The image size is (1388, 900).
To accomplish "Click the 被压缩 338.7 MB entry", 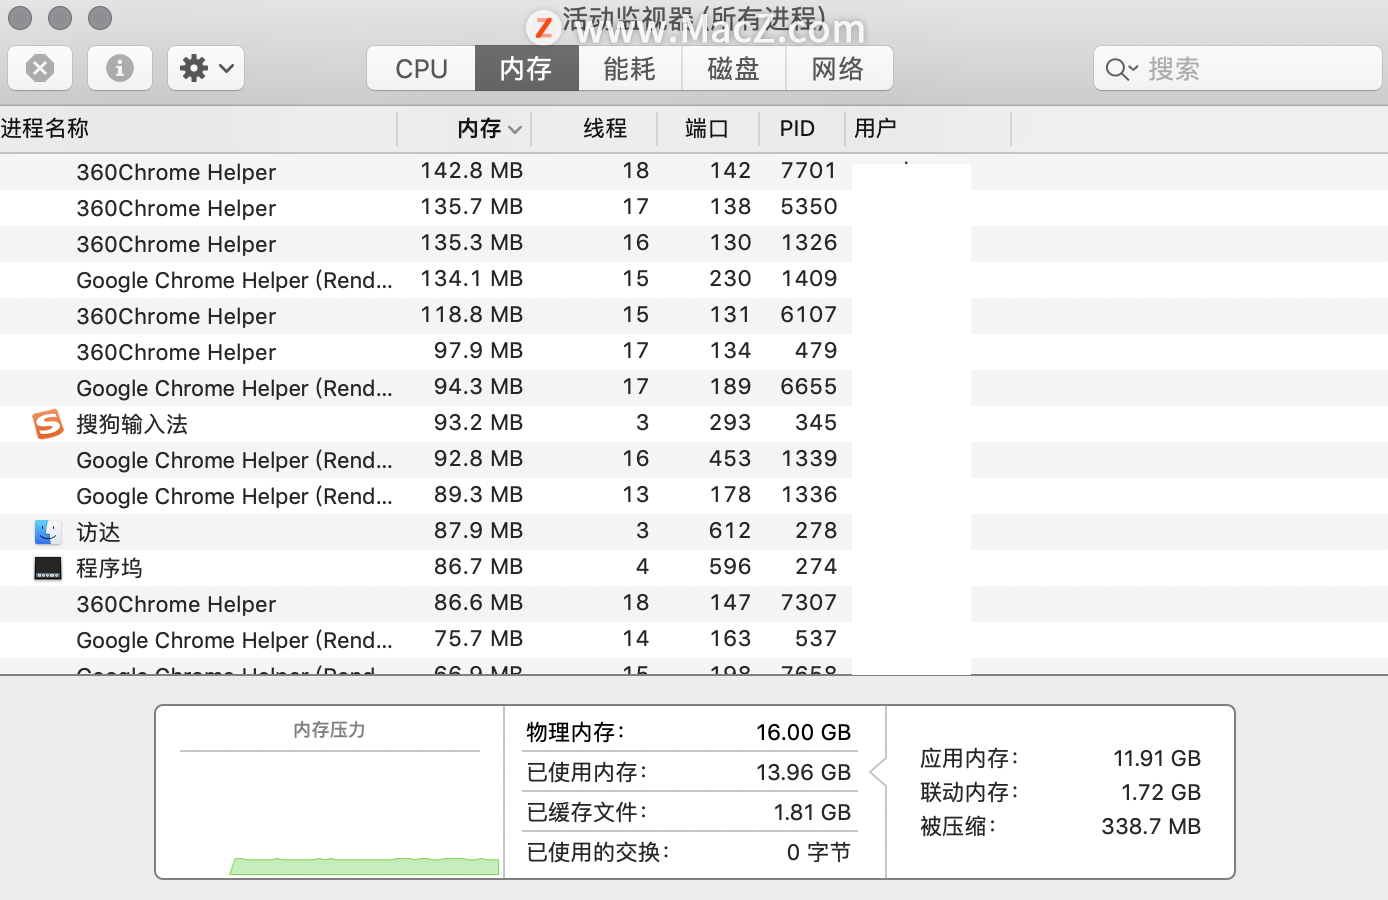I will [1060, 826].
